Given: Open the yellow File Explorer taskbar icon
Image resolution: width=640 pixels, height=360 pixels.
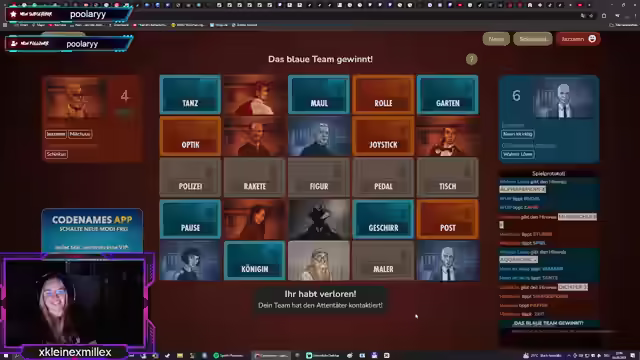Looking at the screenshot, I should click(180, 356).
